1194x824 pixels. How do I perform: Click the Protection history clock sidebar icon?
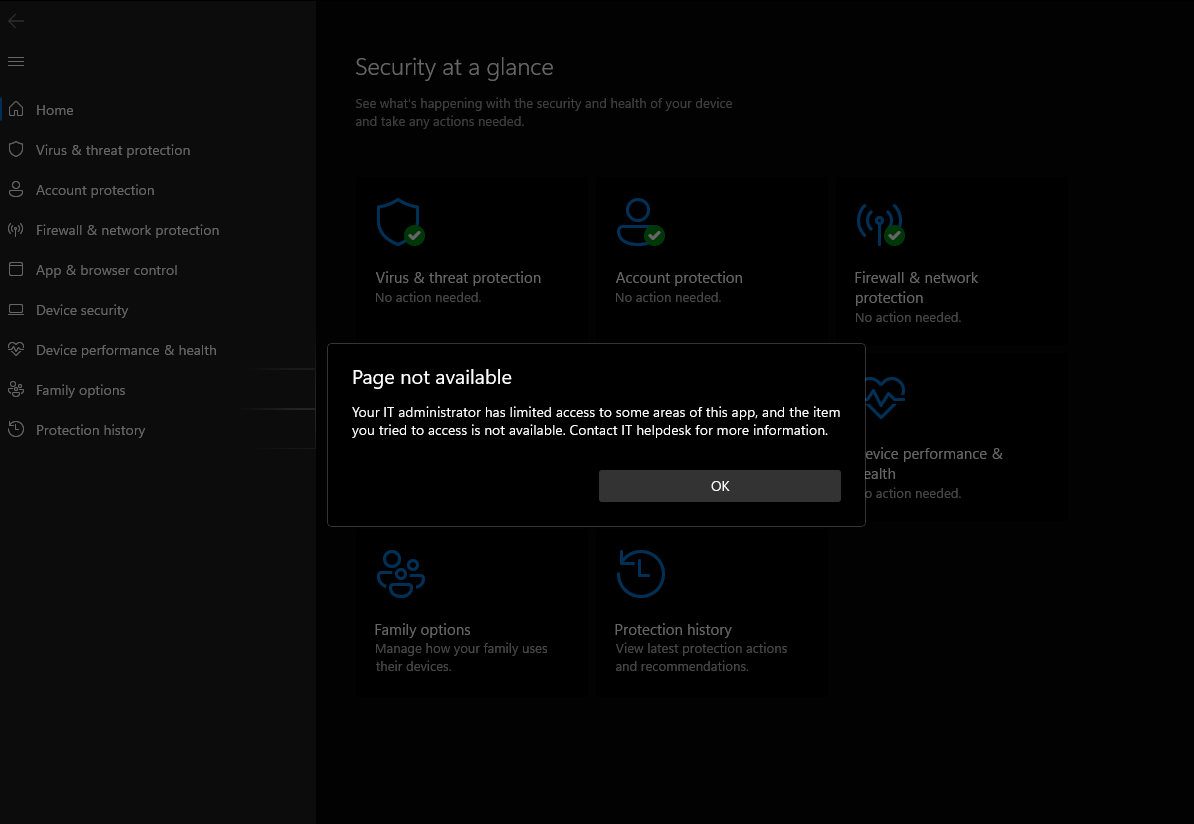(x=16, y=430)
